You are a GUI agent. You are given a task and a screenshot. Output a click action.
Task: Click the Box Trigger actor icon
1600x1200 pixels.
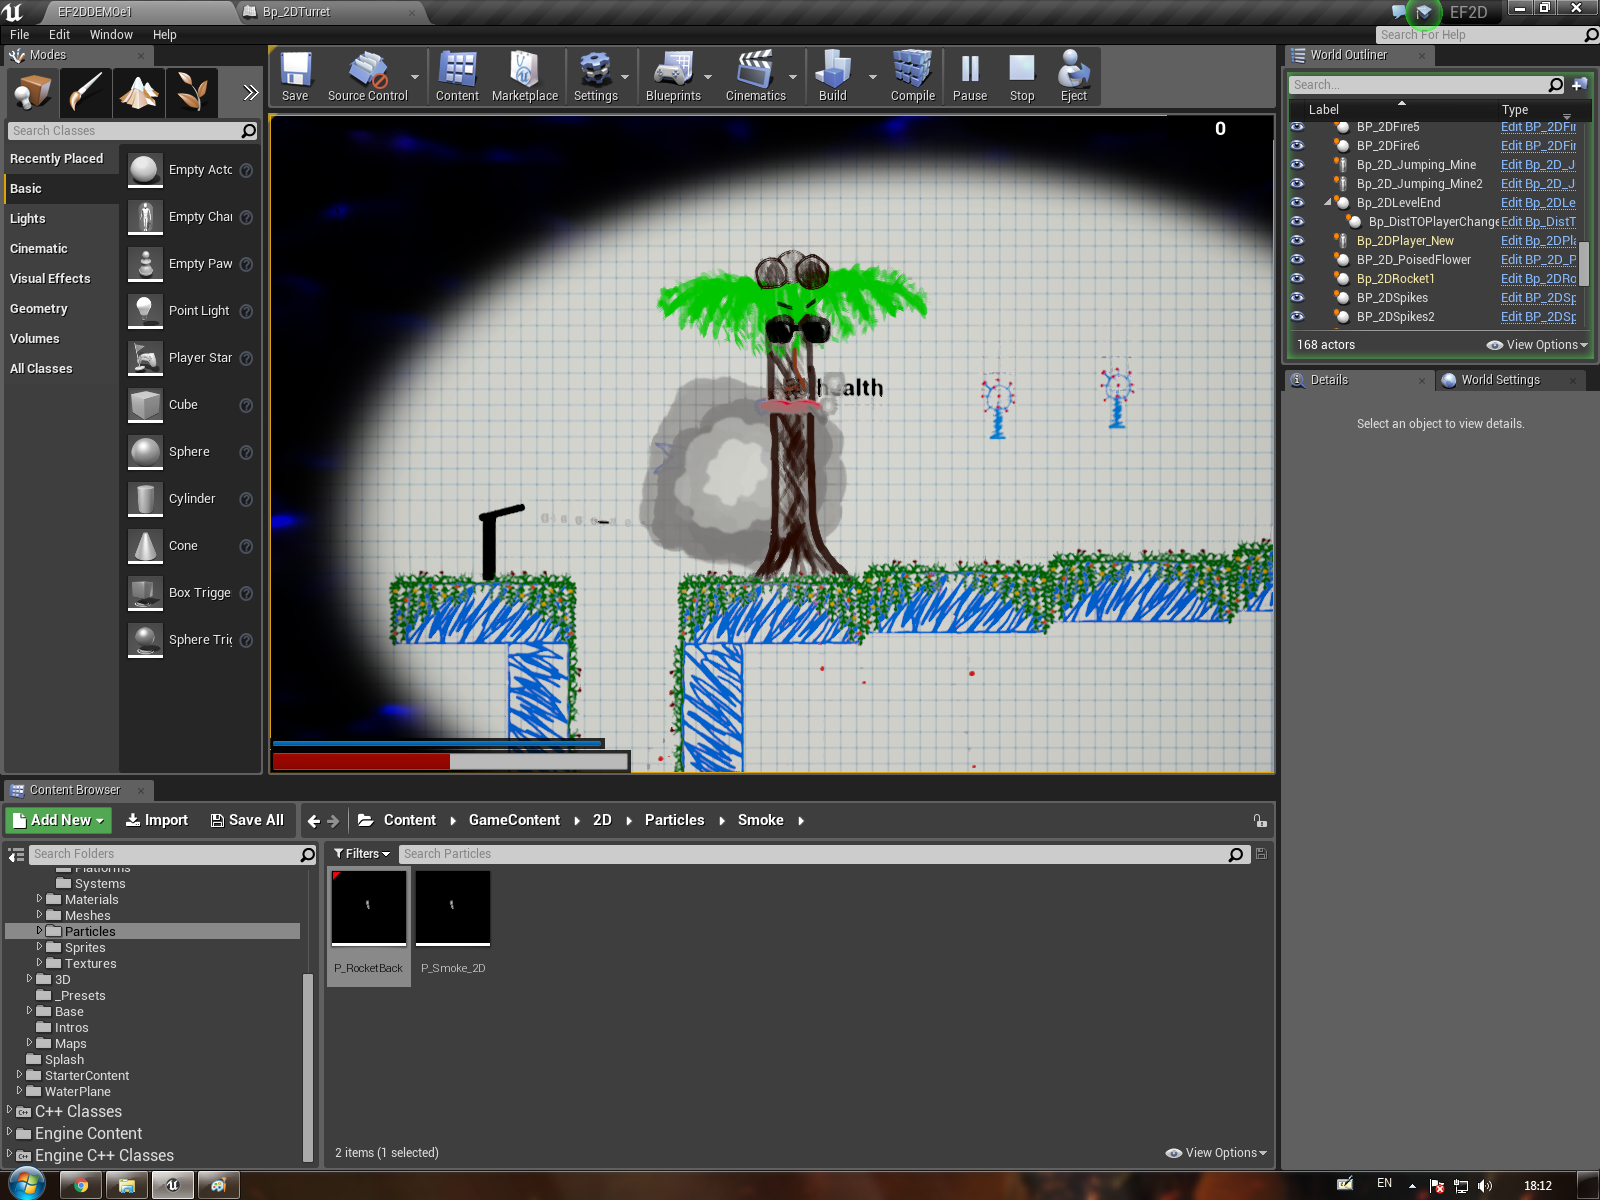tap(146, 593)
